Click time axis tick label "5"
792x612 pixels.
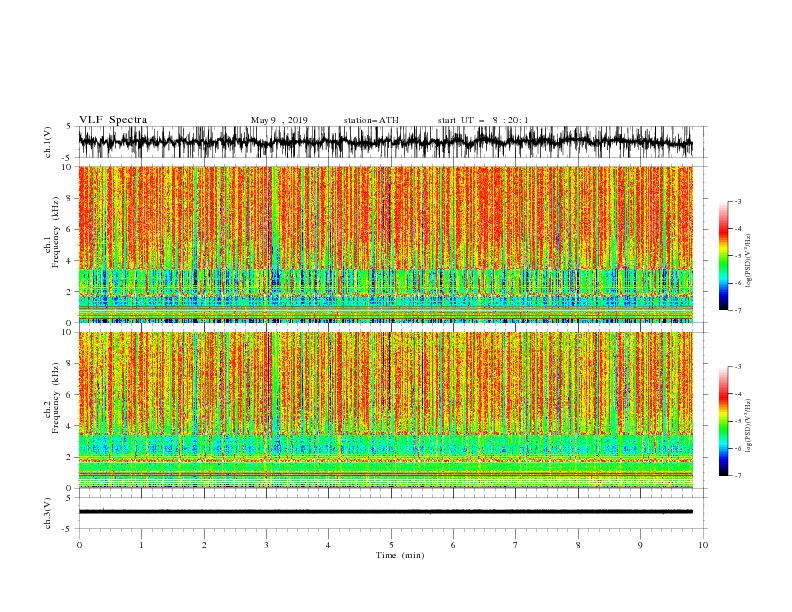(x=391, y=545)
